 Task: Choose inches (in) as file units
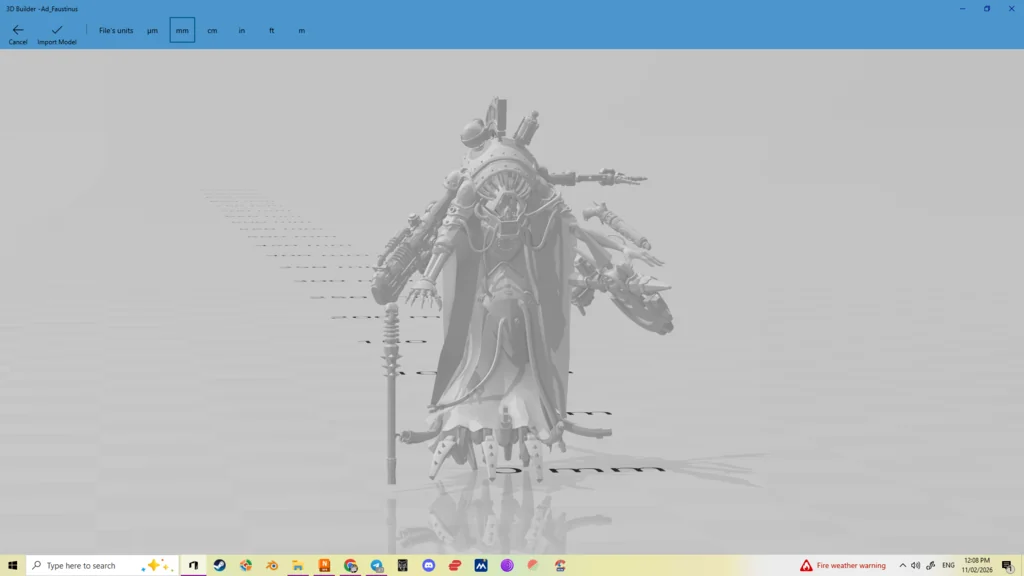pos(242,31)
